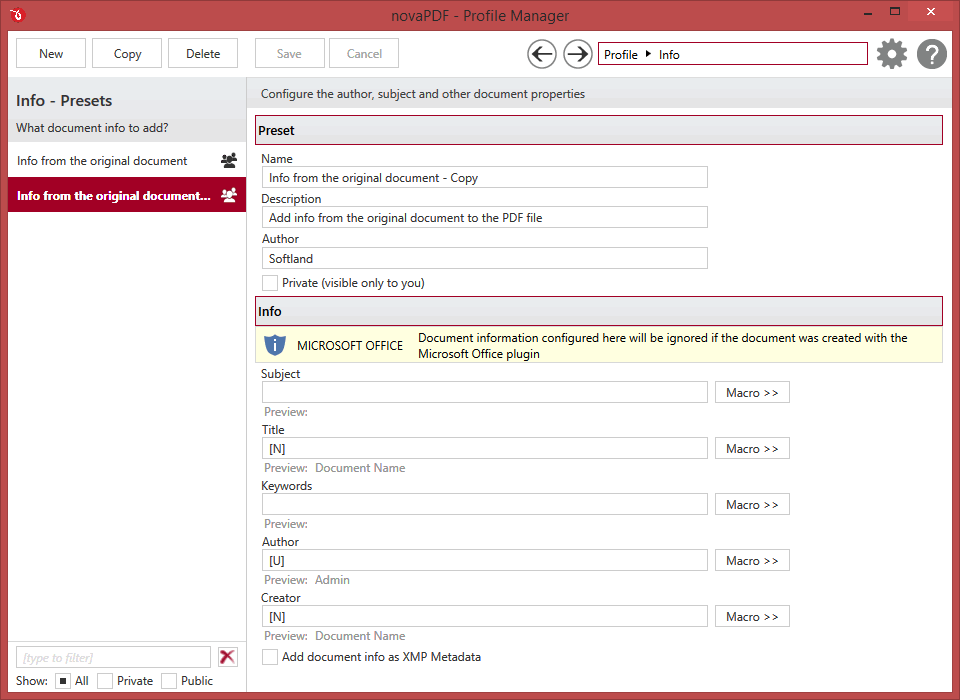The height and width of the screenshot is (700, 960).
Task: Click the Creator field containing [N]
Action: [485, 617]
